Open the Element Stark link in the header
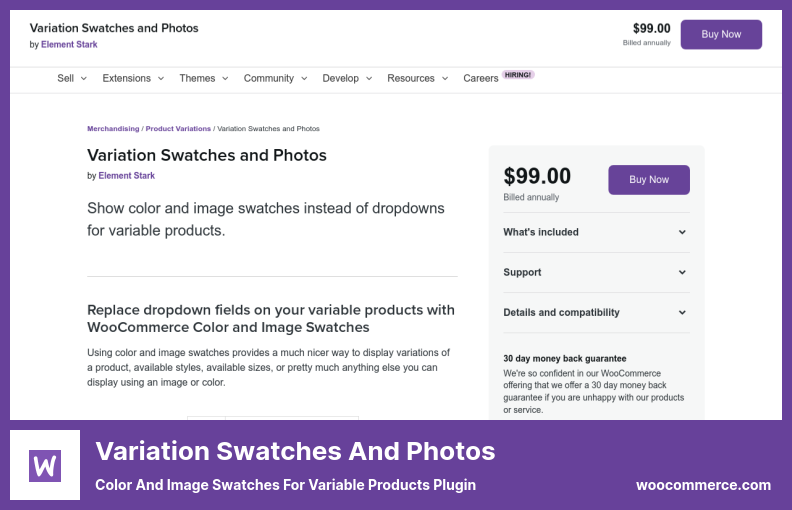Screen dimensions: 792x510 pos(69,44)
